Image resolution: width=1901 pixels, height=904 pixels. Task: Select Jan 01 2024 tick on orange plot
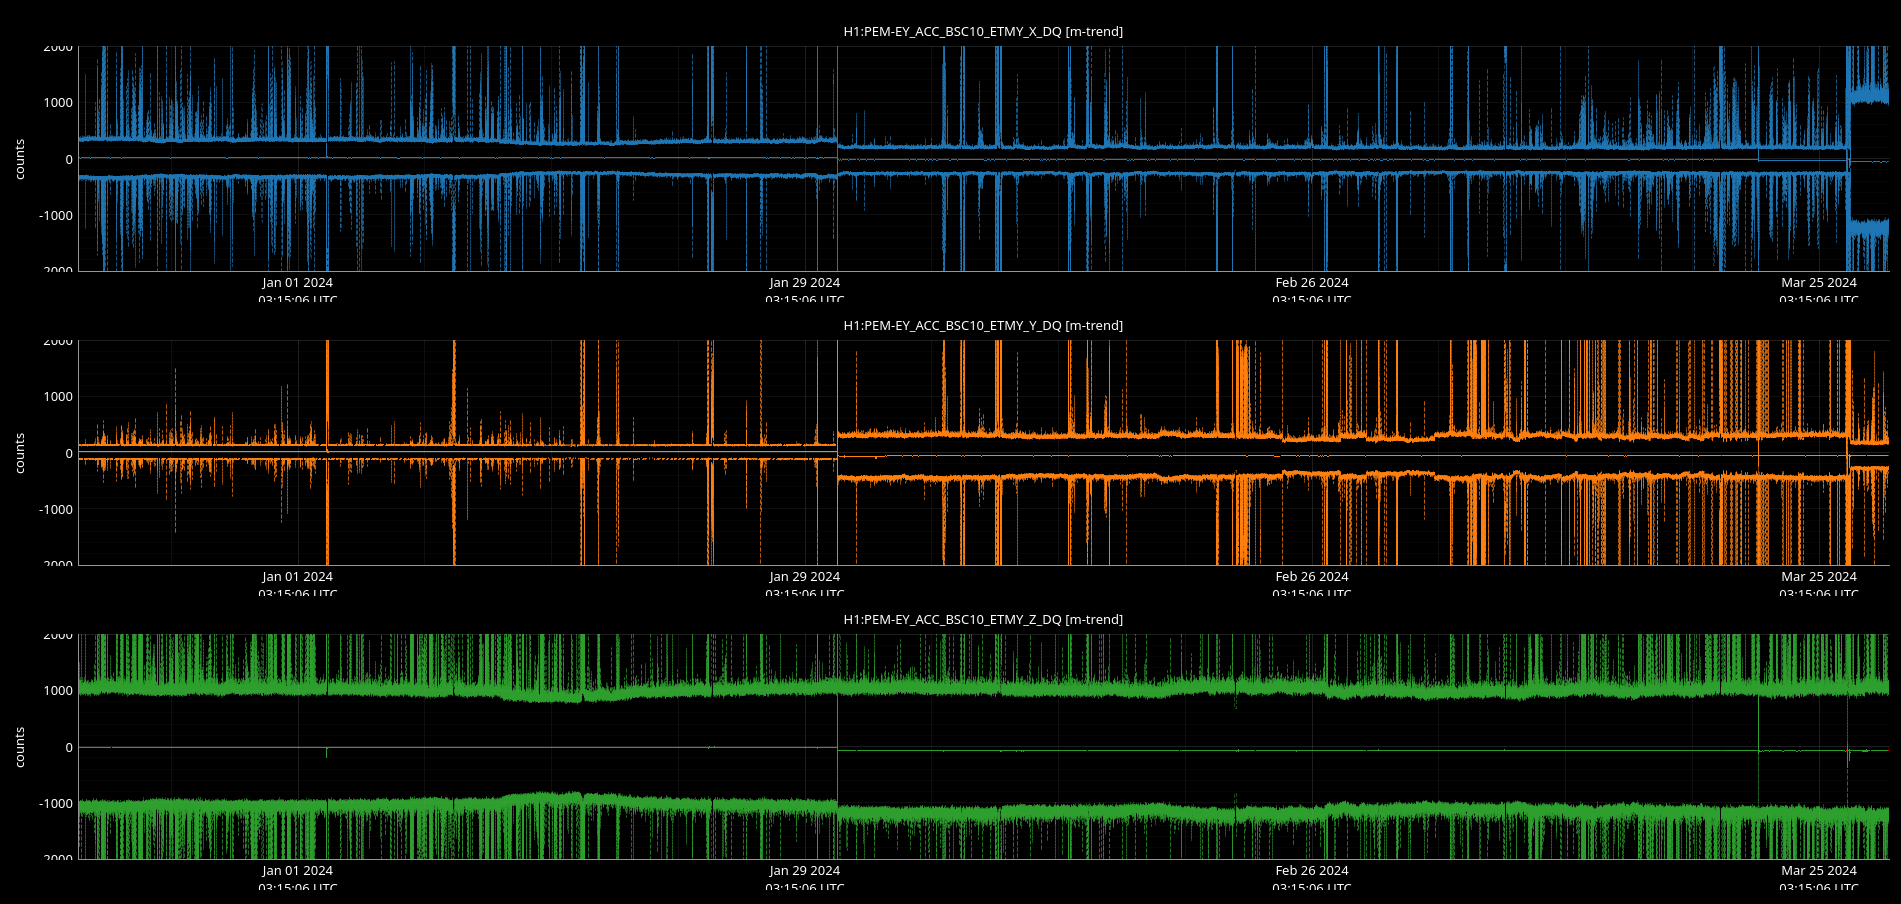pos(297,577)
